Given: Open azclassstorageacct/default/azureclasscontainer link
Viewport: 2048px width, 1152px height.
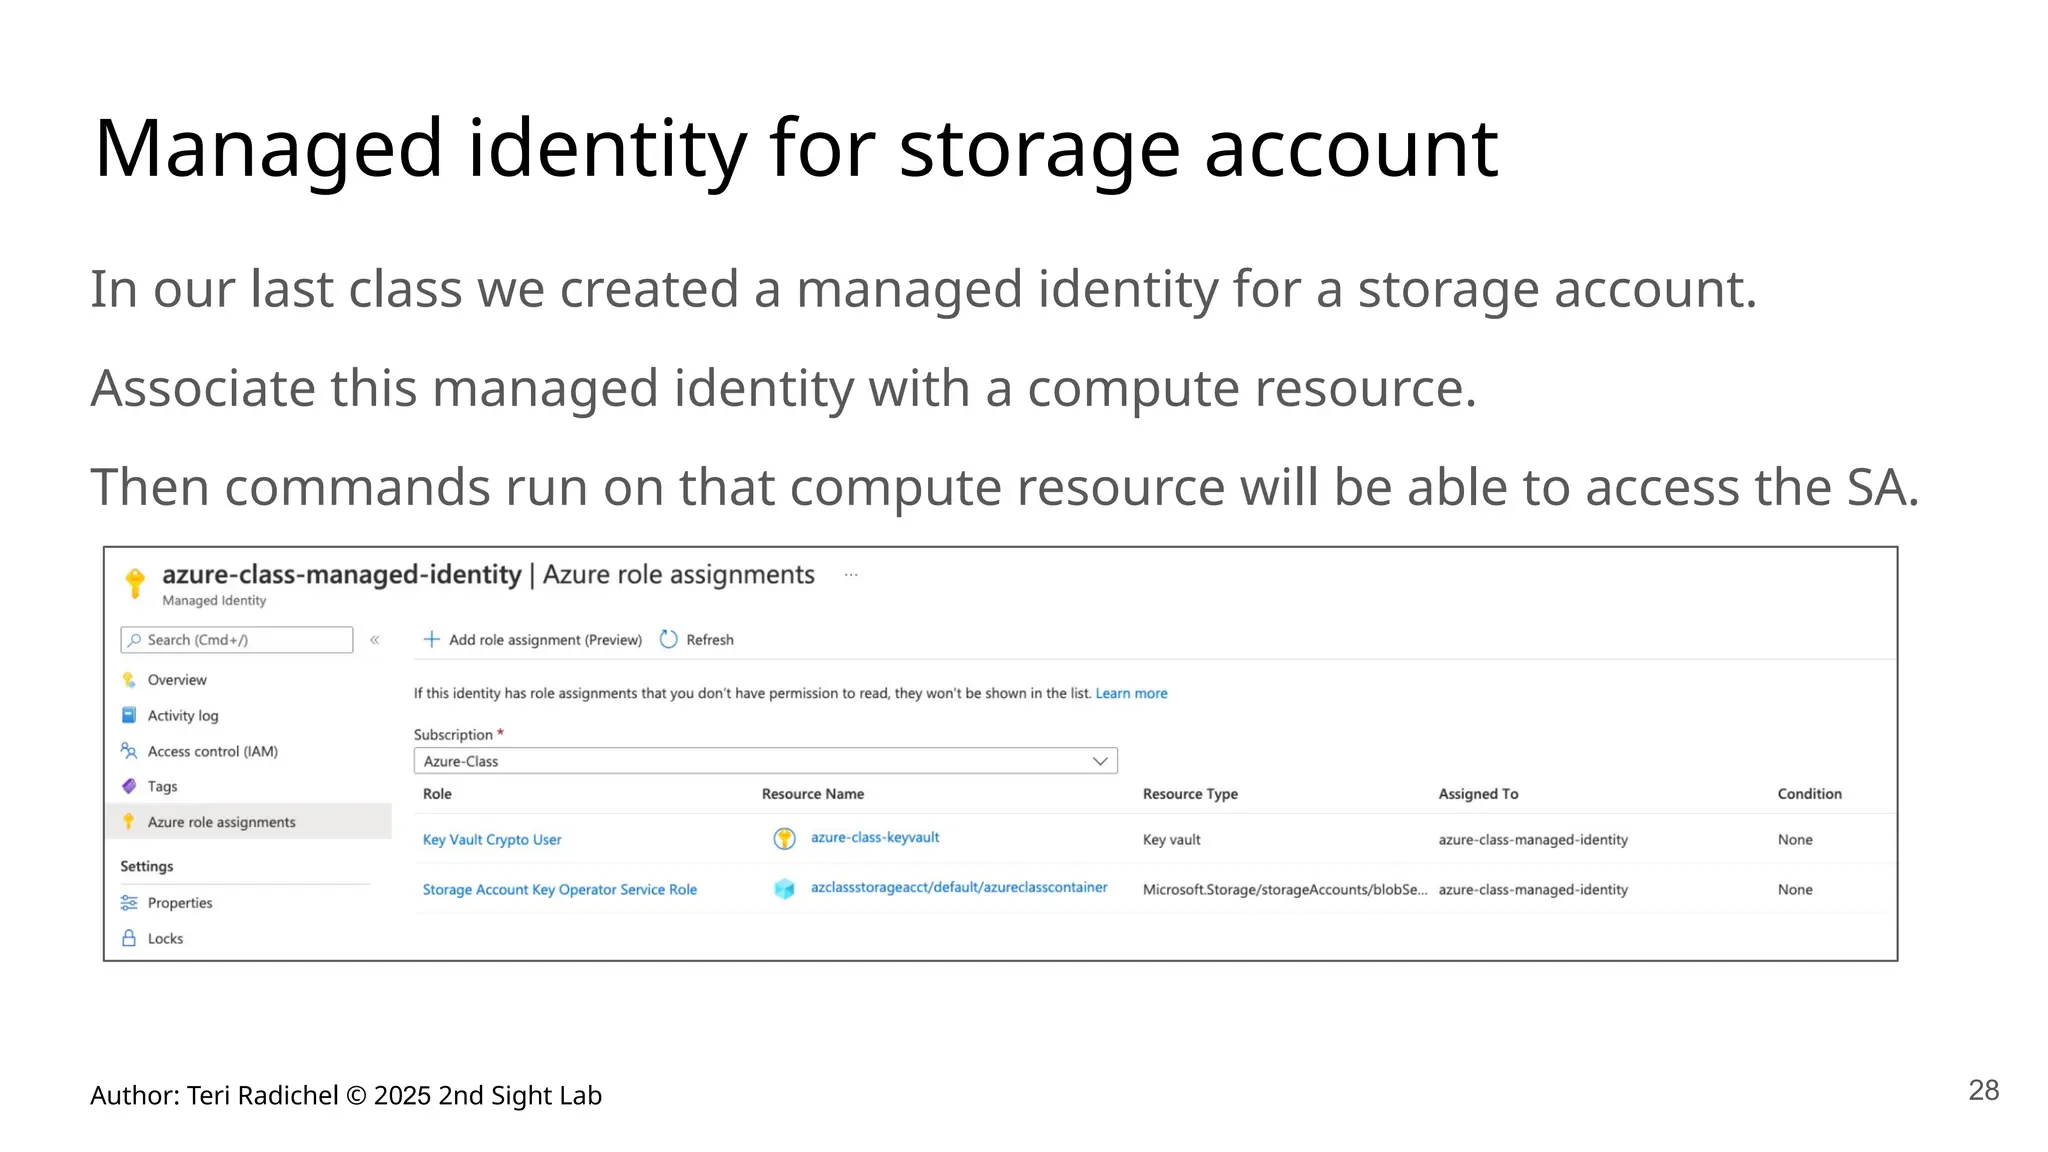Looking at the screenshot, I should coord(959,888).
